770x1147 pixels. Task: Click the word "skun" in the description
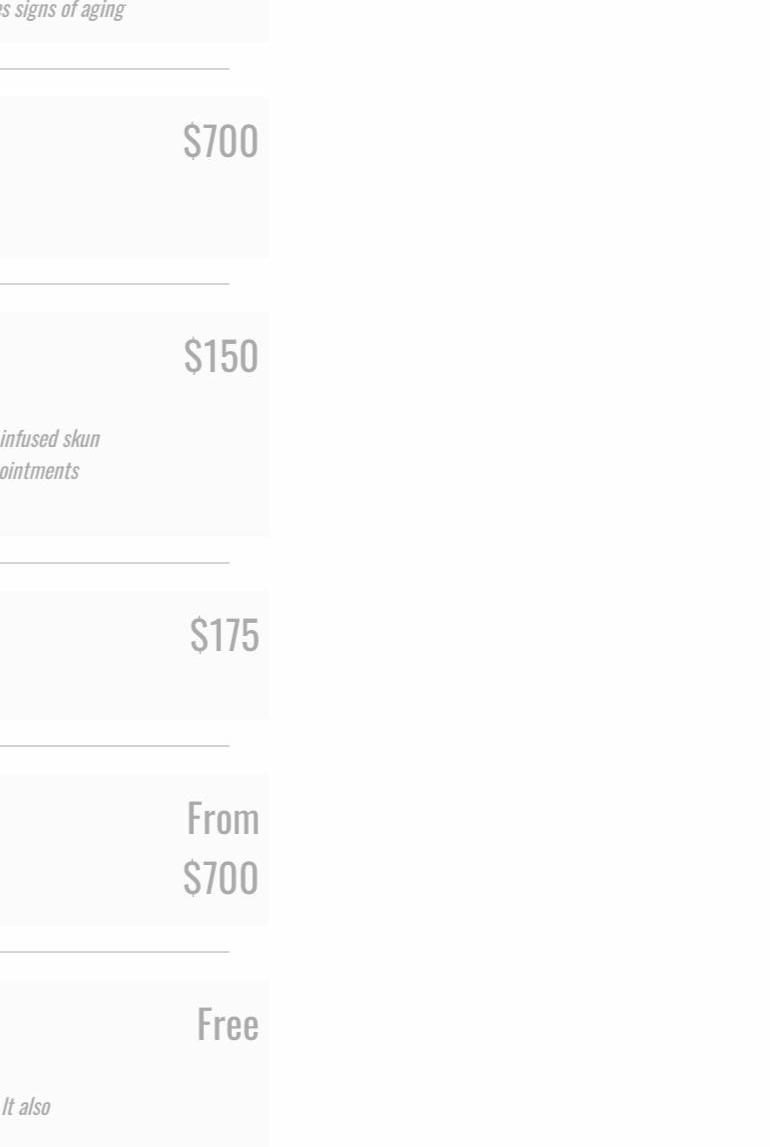(80, 438)
